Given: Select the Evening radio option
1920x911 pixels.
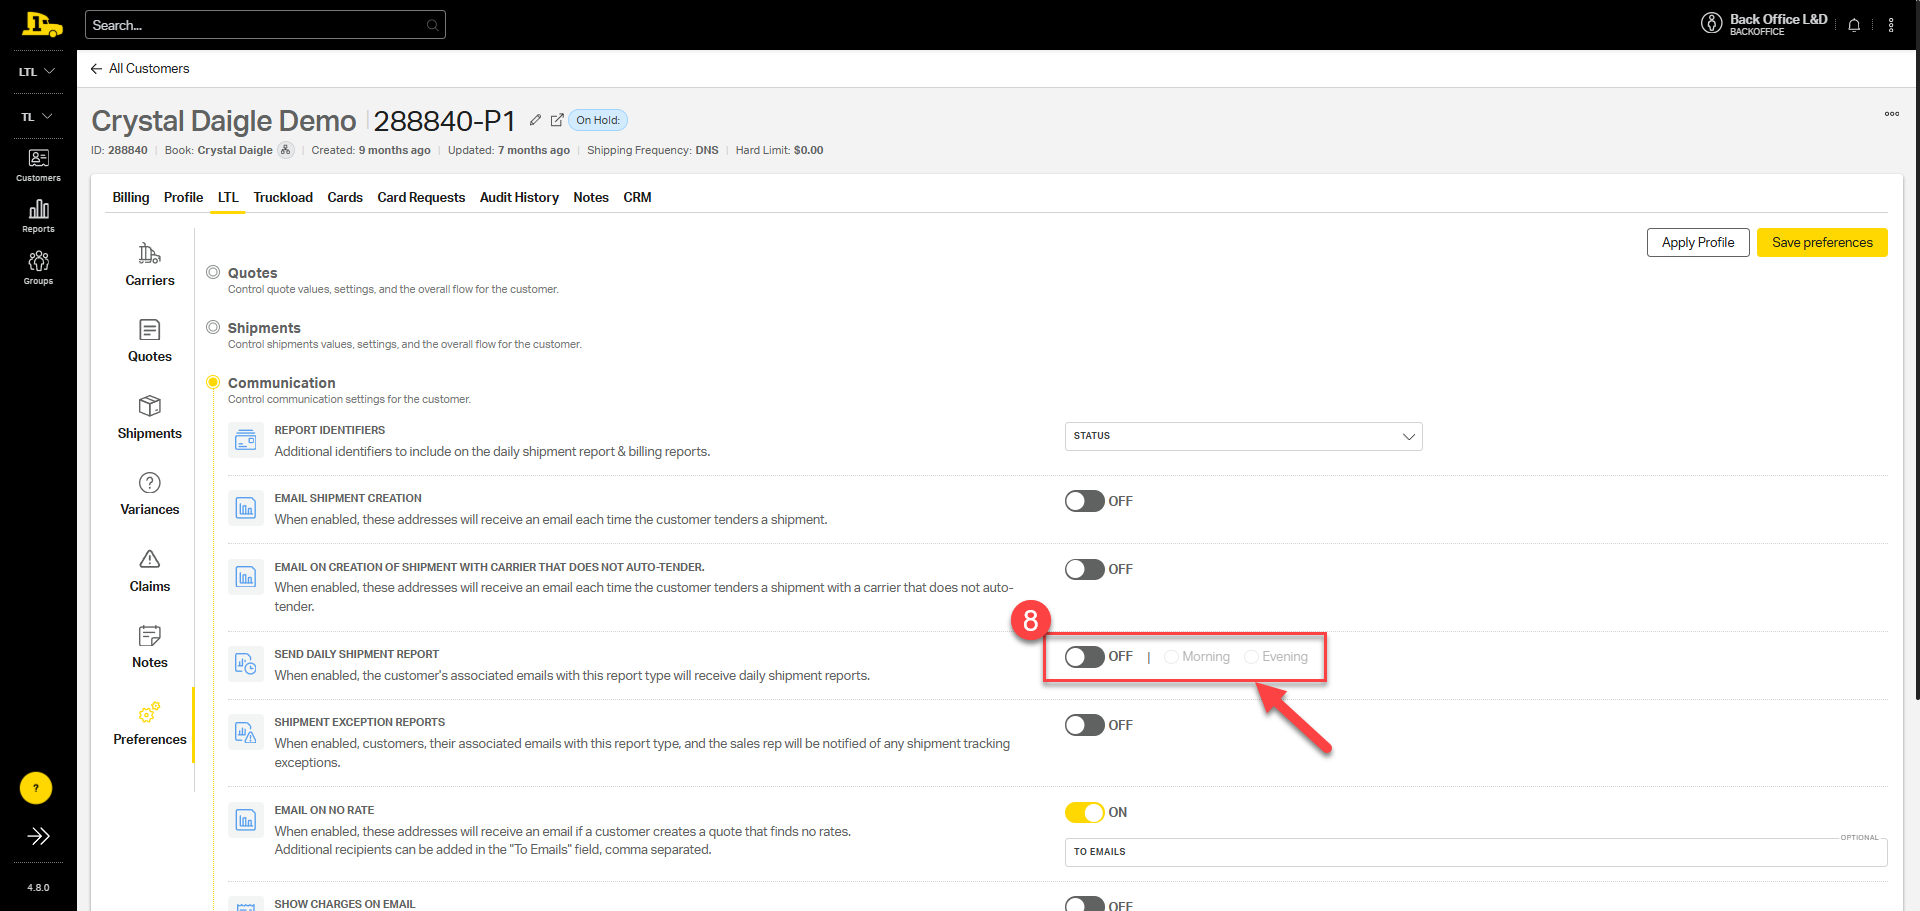Looking at the screenshot, I should point(1251,657).
